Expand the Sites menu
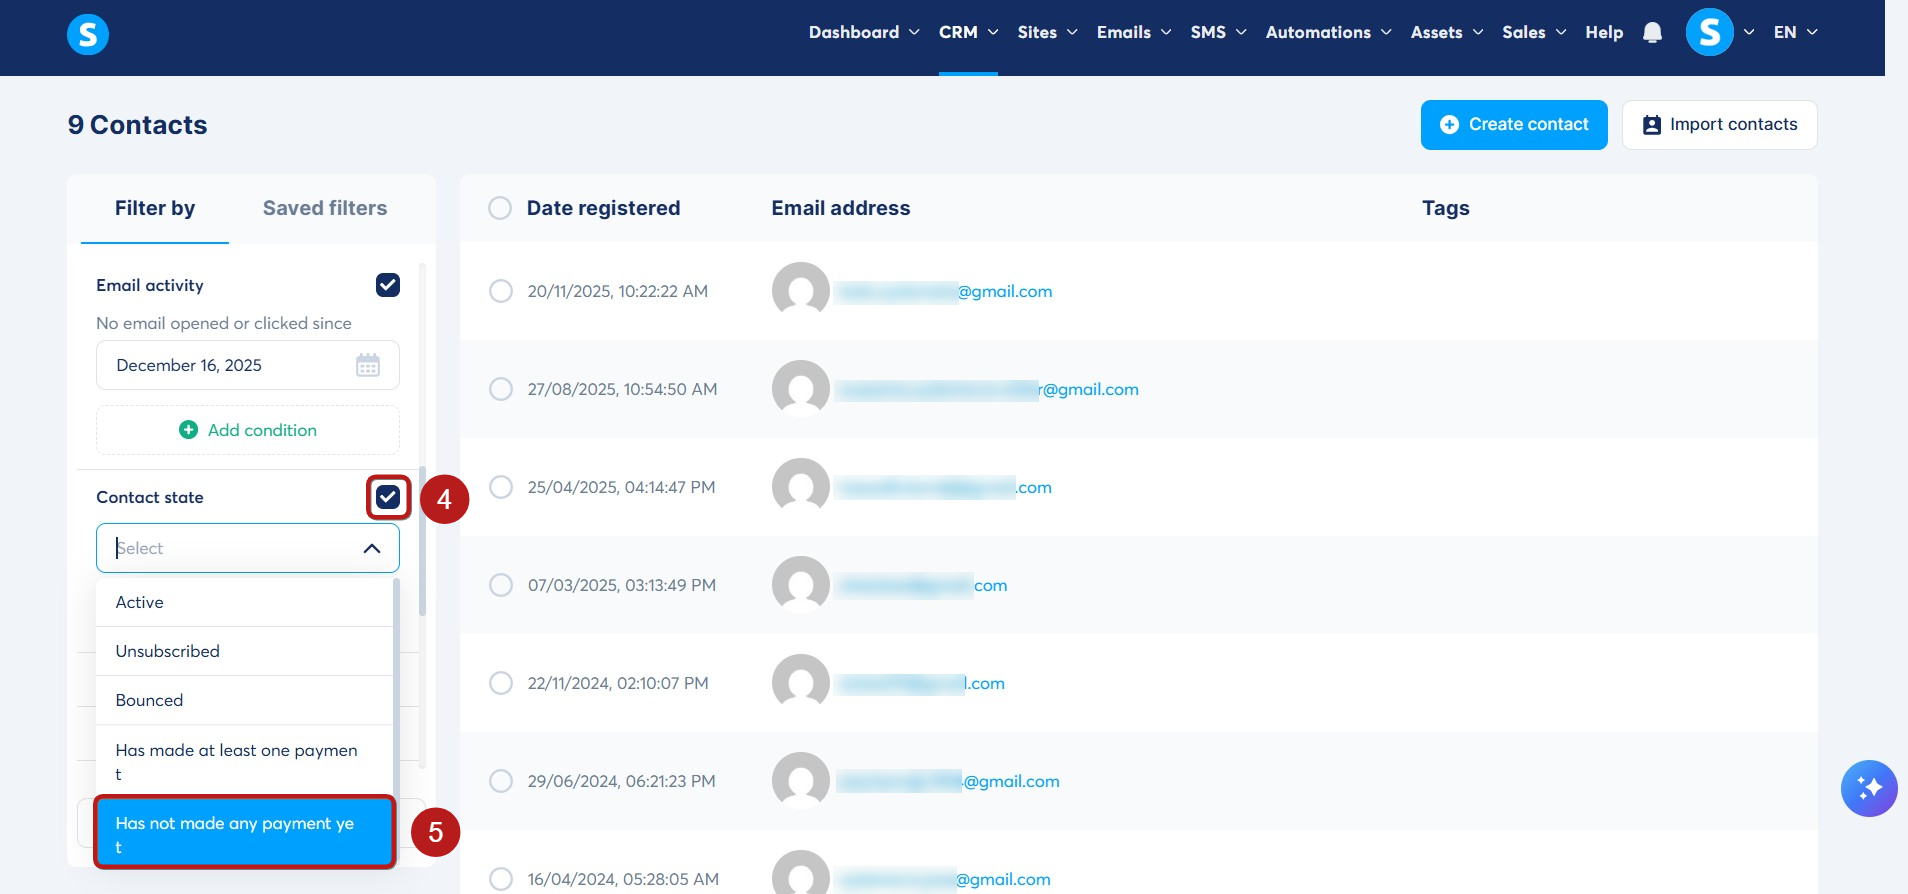The width and height of the screenshot is (1908, 894). pos(1047,32)
